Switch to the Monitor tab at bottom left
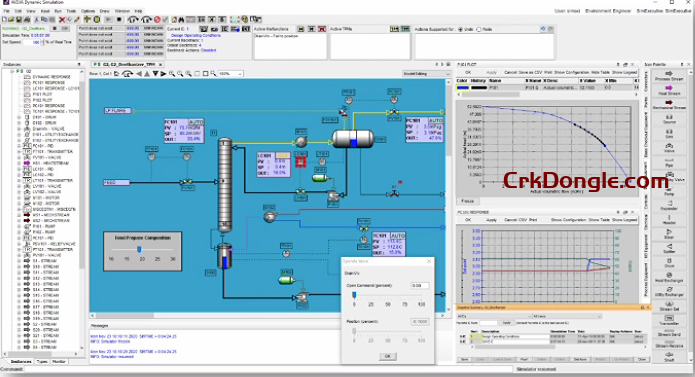 point(59,361)
